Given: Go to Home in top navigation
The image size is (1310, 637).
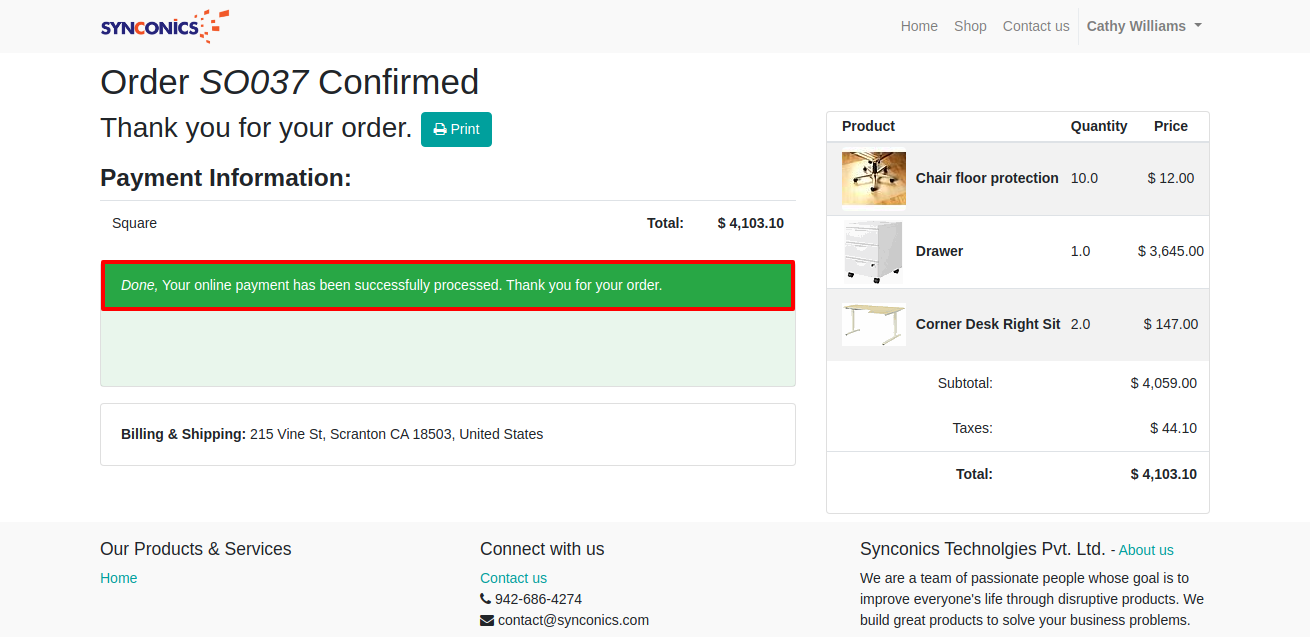Looking at the screenshot, I should pyautogui.click(x=919, y=26).
